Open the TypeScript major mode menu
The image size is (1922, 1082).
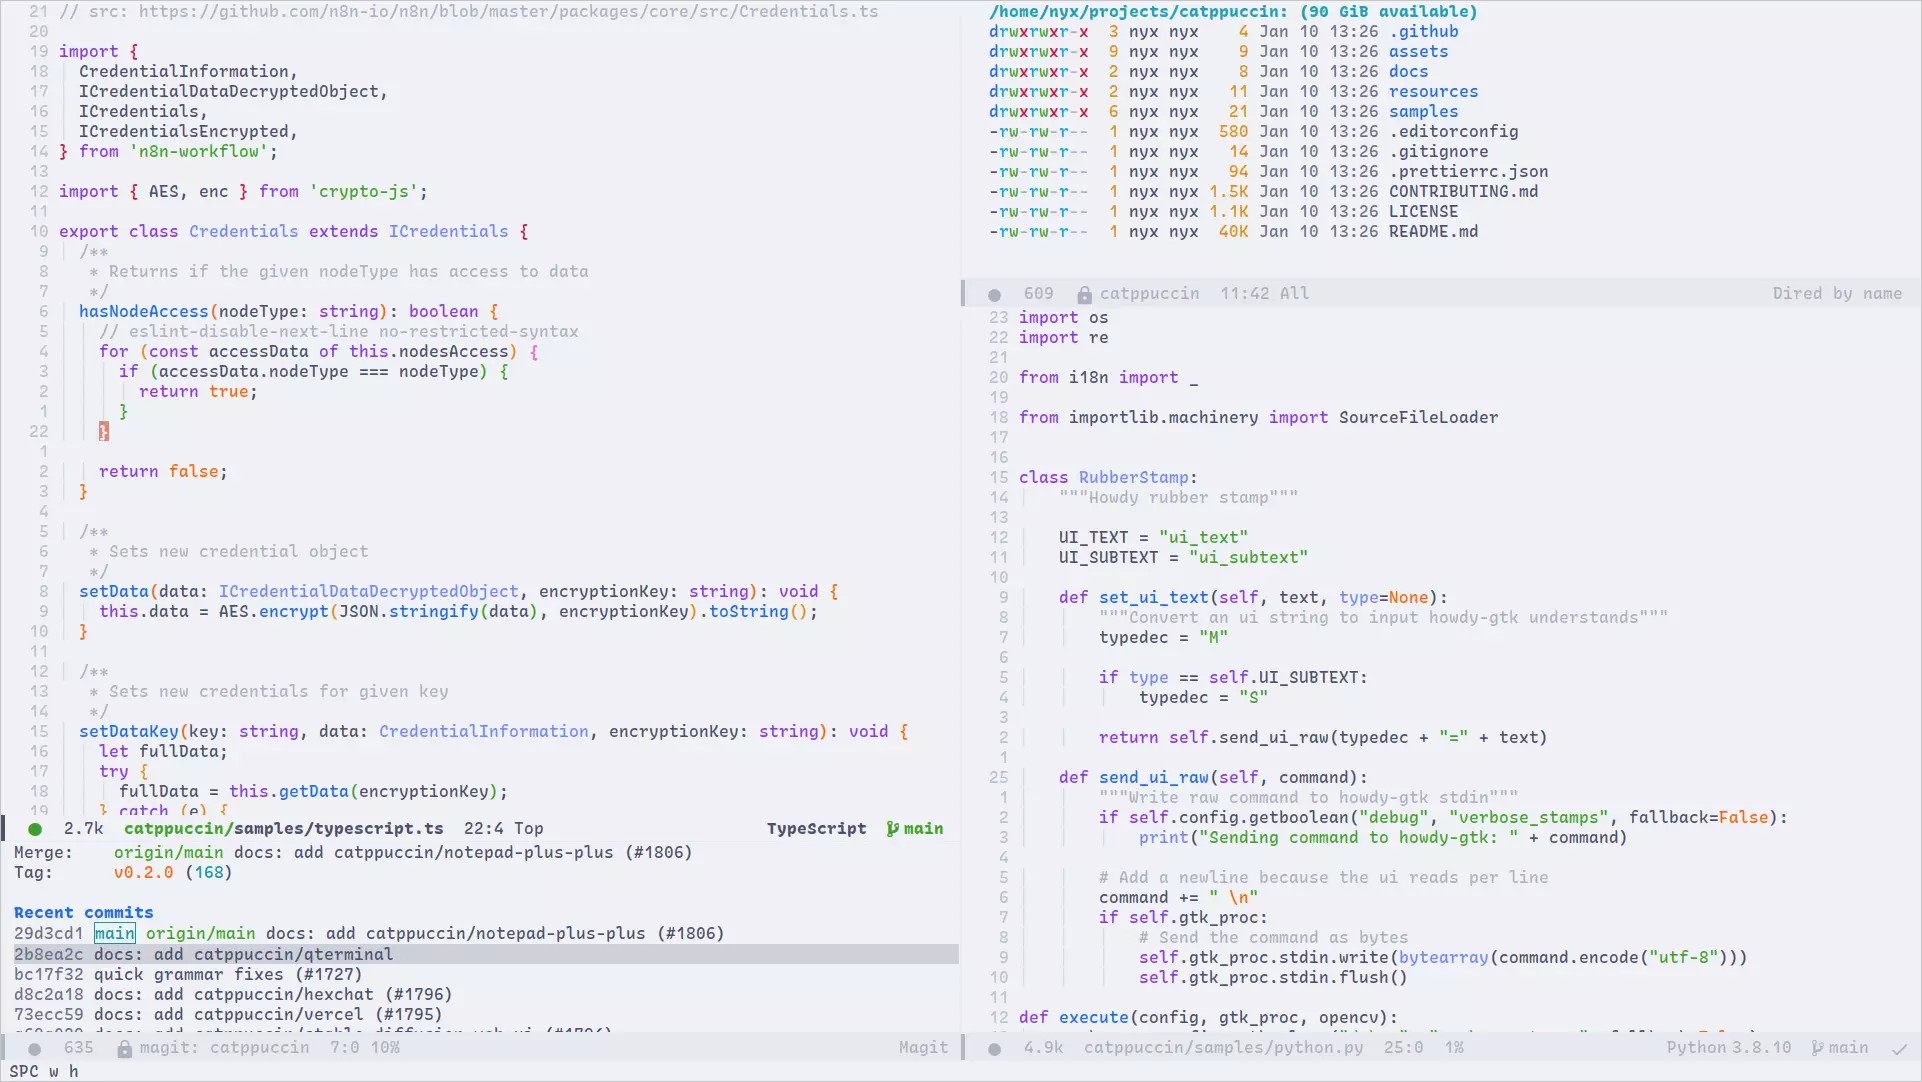[x=816, y=829]
